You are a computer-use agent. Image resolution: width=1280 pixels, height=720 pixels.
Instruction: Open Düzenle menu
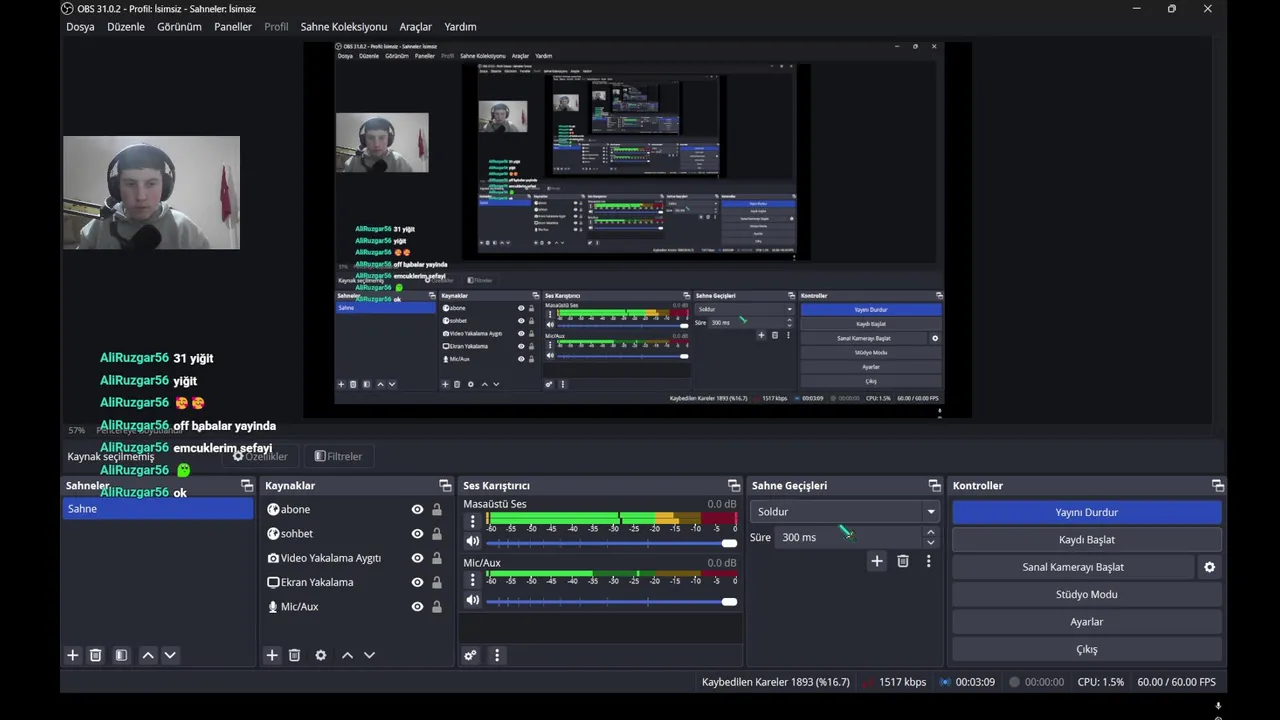tap(126, 27)
